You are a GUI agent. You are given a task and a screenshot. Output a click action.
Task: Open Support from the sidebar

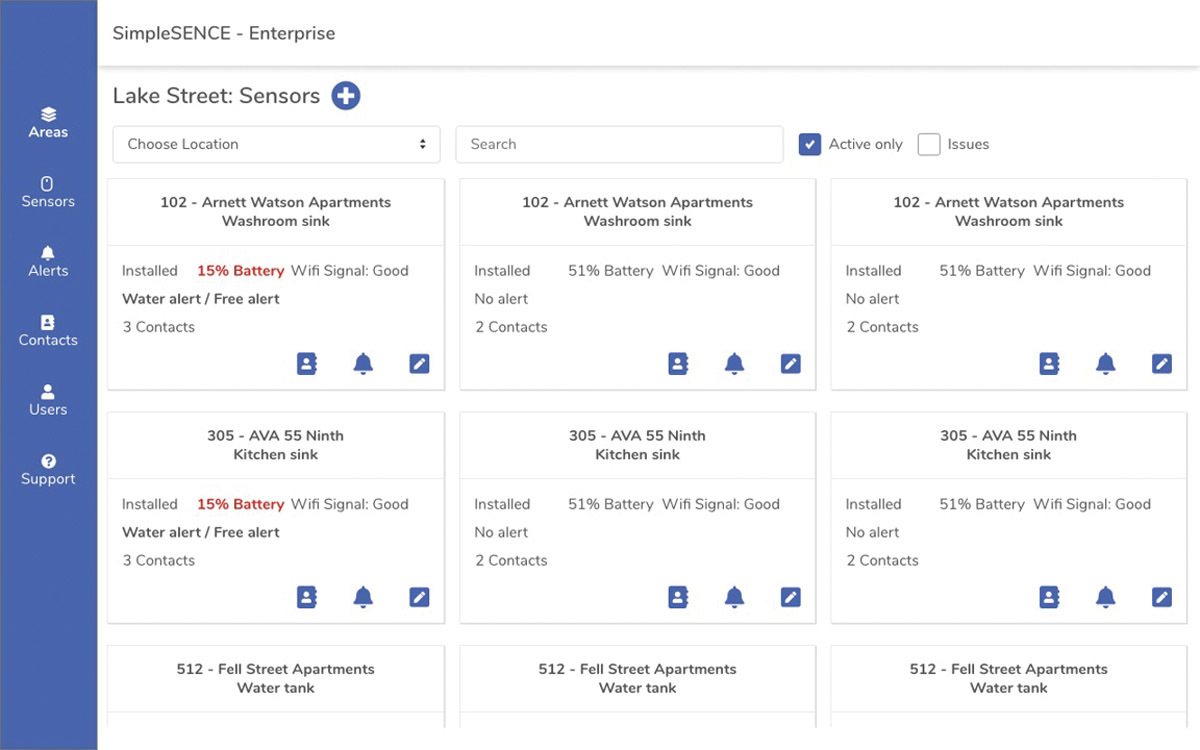point(48,470)
